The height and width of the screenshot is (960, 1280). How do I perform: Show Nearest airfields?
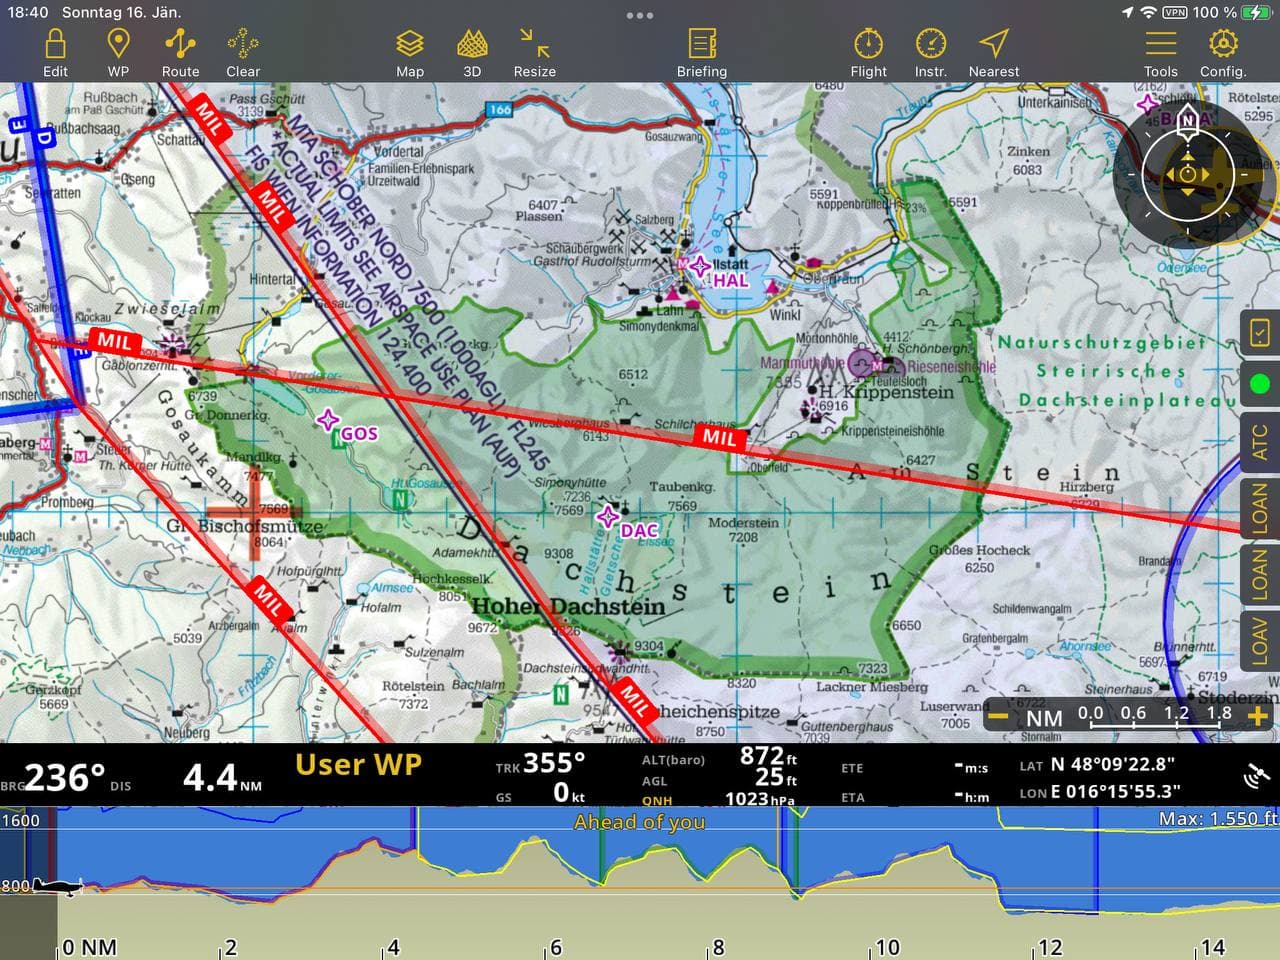coord(993,52)
